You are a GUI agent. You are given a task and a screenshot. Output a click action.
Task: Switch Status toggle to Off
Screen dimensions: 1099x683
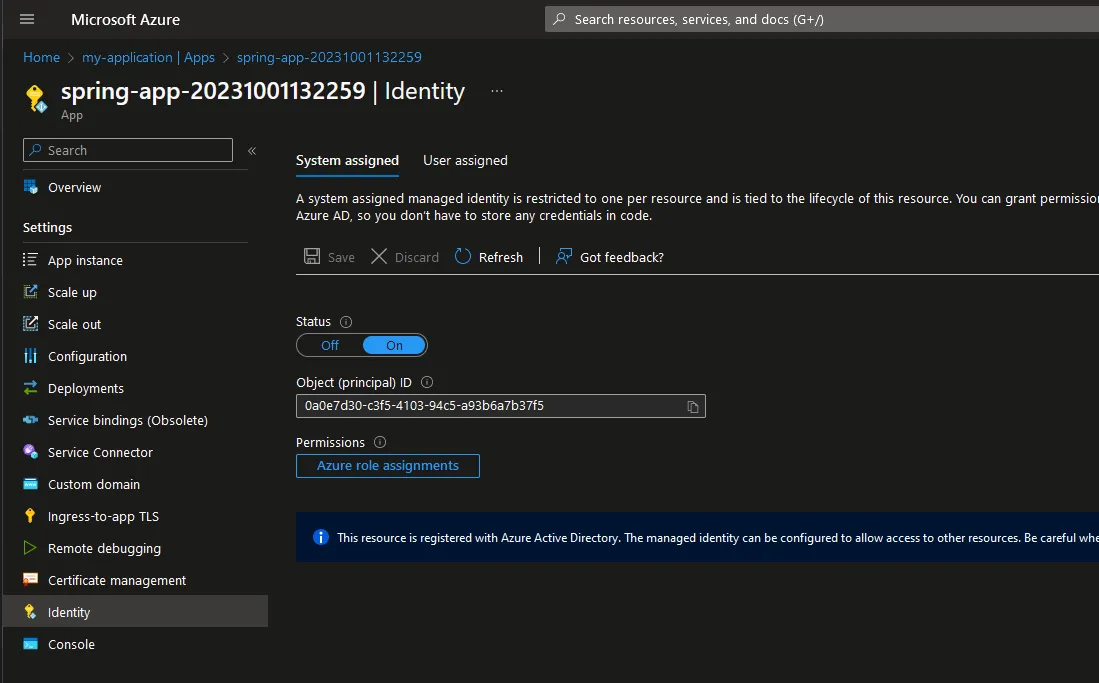(329, 345)
